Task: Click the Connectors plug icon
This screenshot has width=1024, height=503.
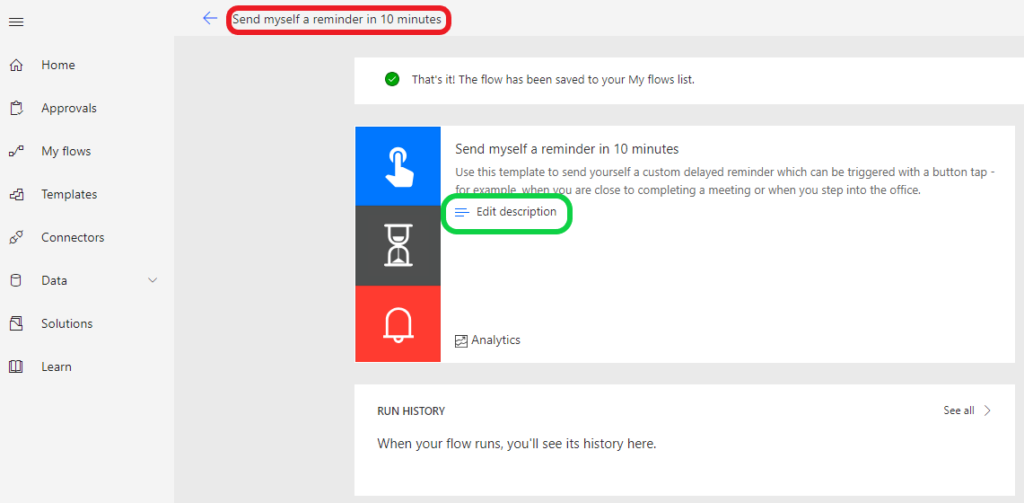Action: [x=16, y=238]
